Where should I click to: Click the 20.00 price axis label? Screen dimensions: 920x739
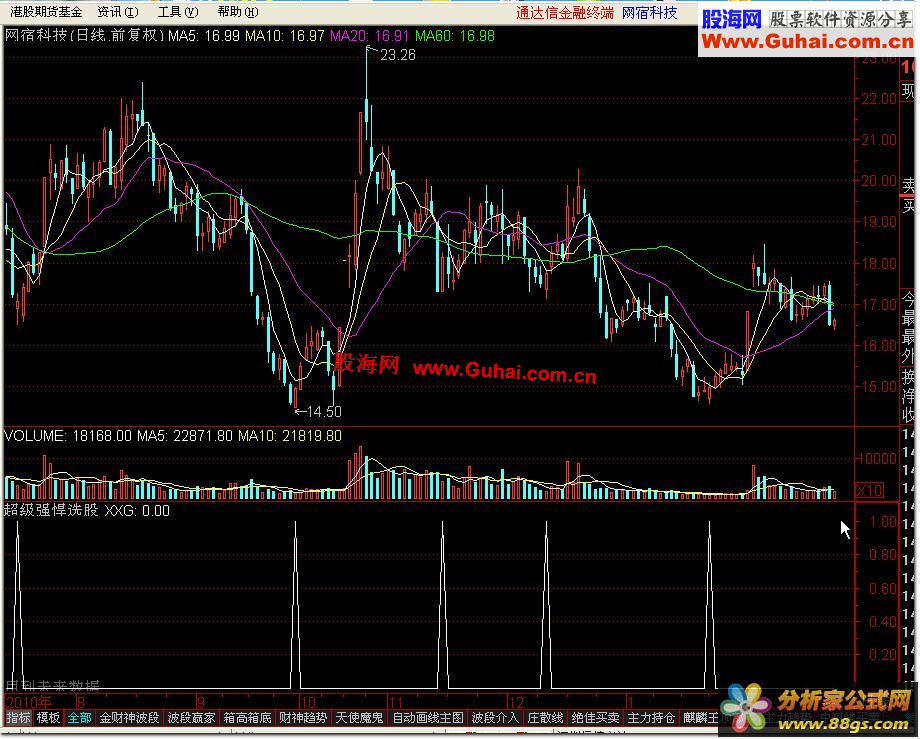[x=878, y=181]
